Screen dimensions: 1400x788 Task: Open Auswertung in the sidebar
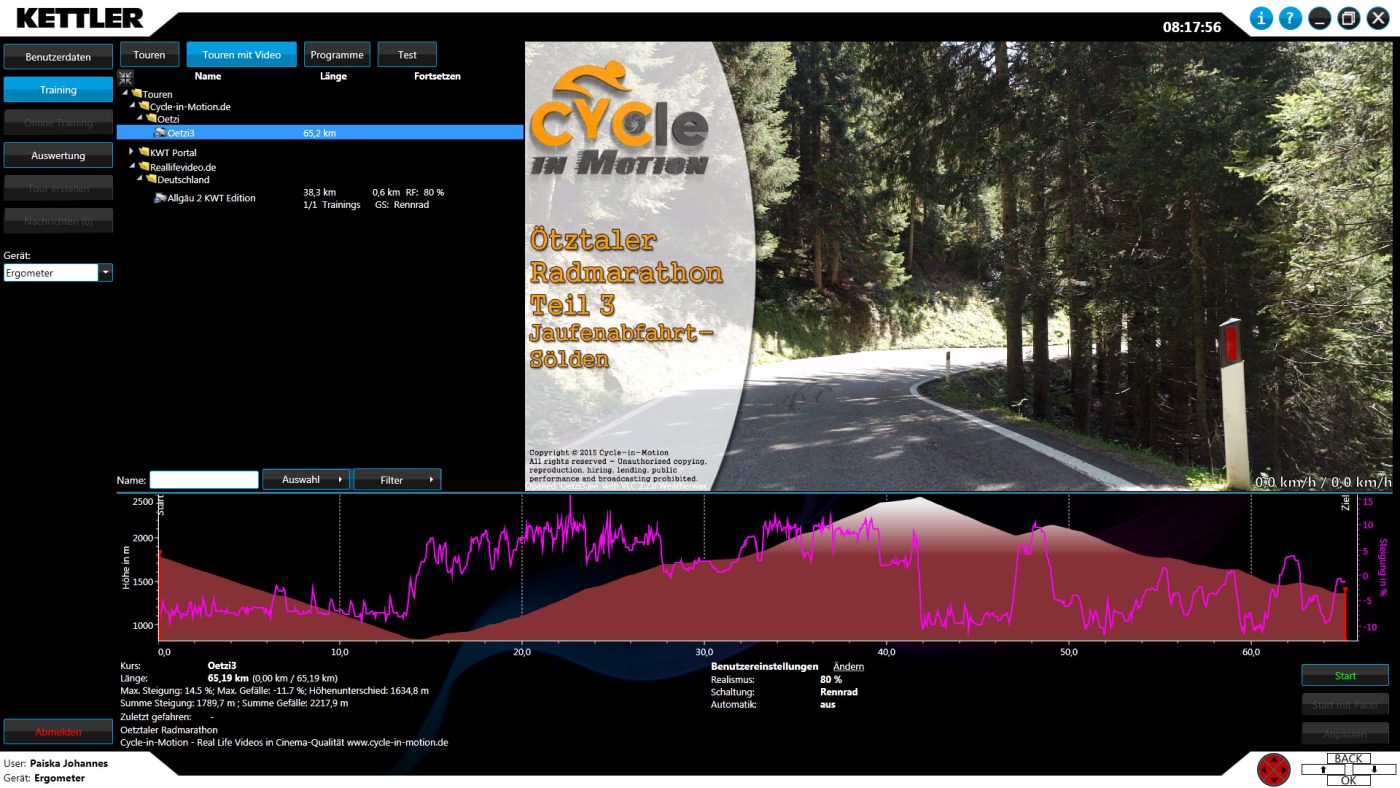click(58, 155)
